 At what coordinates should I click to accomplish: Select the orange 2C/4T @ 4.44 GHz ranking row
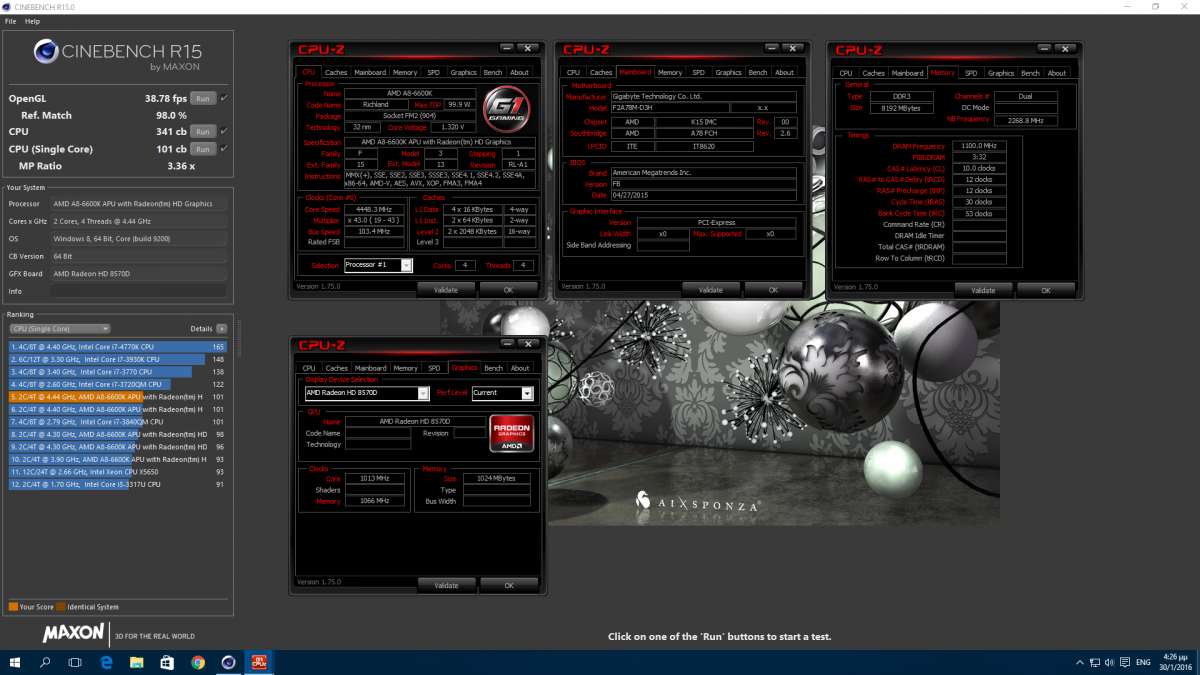[117, 397]
